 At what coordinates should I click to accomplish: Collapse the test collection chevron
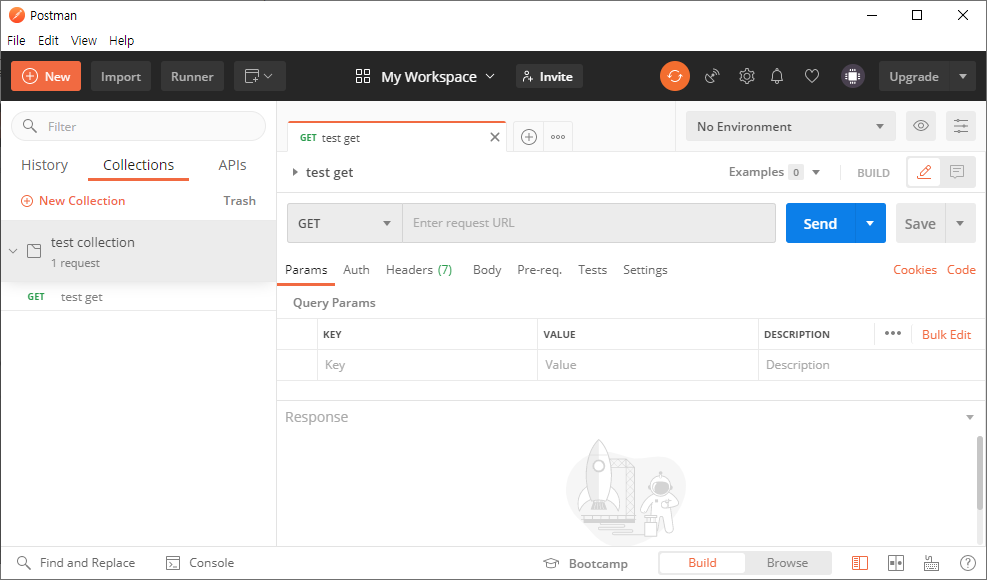13,251
